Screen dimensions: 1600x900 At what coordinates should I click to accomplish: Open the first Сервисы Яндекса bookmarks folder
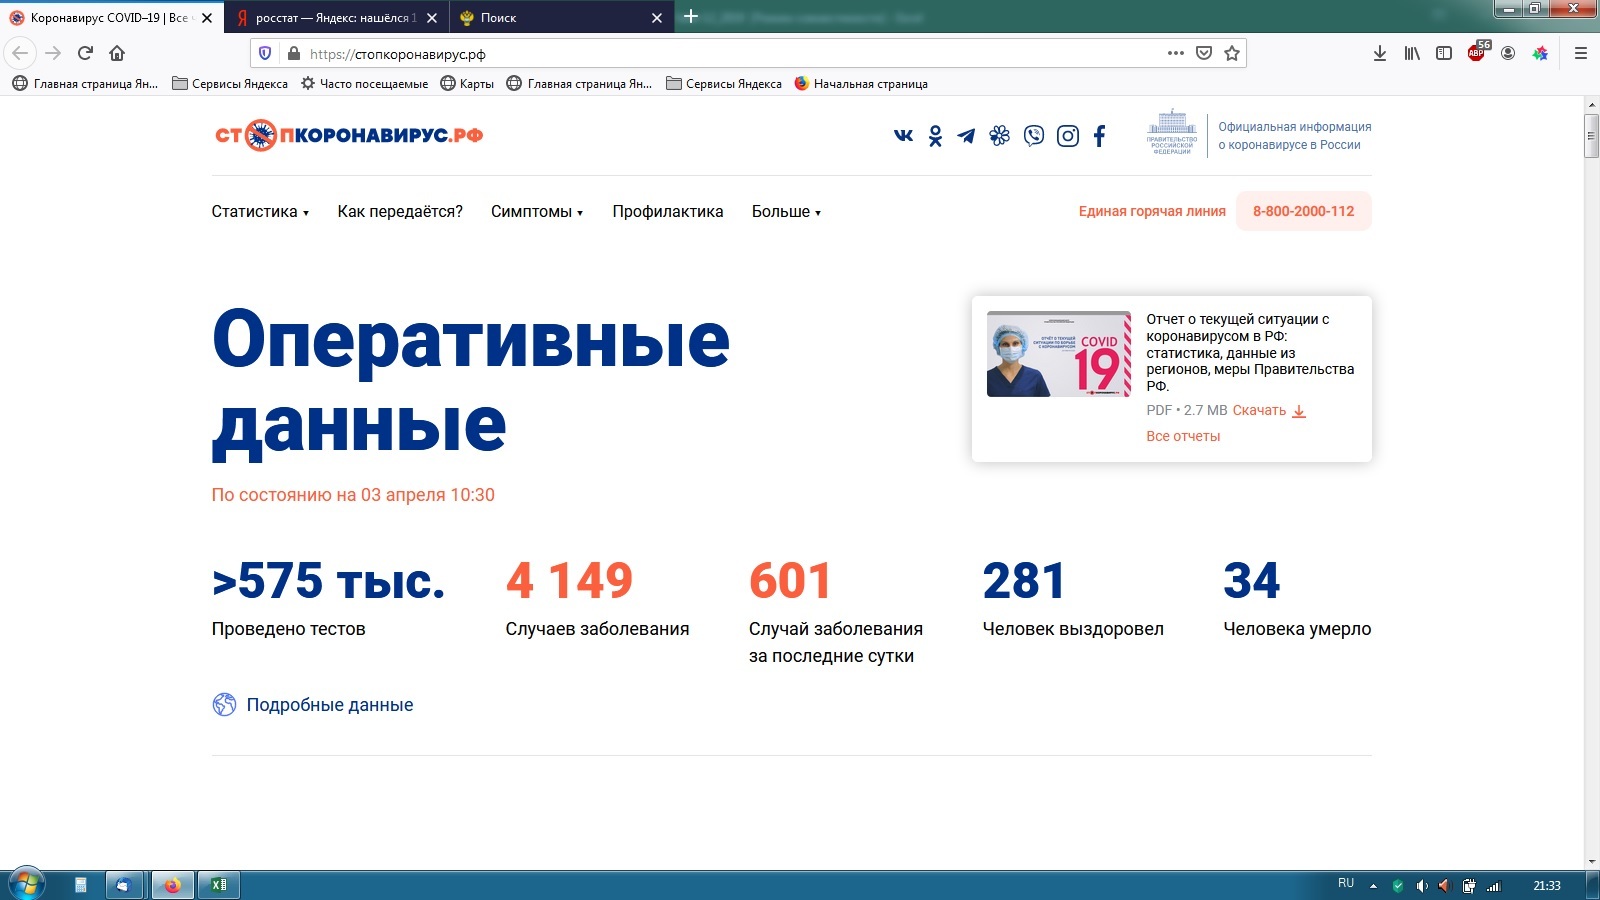pyautogui.click(x=230, y=84)
